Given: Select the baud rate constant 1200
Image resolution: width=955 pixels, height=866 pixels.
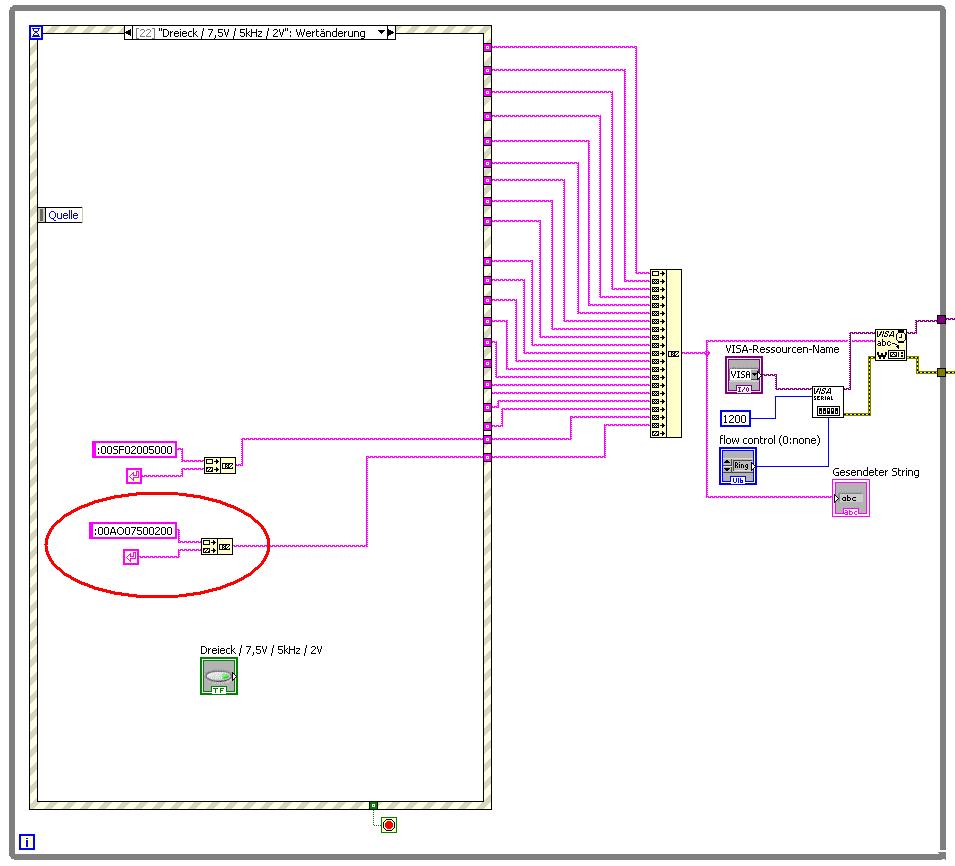Looking at the screenshot, I should pyautogui.click(x=735, y=418).
